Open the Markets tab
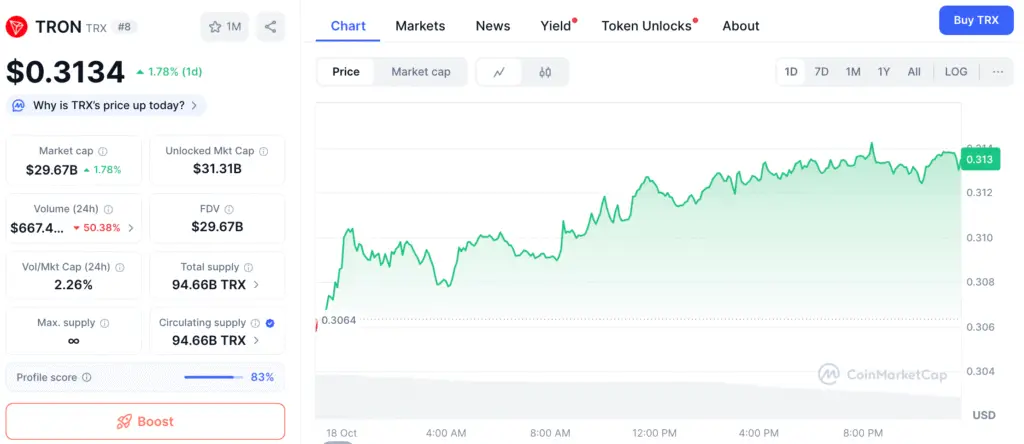Screen dimensions: 1024x444 [x=420, y=26]
